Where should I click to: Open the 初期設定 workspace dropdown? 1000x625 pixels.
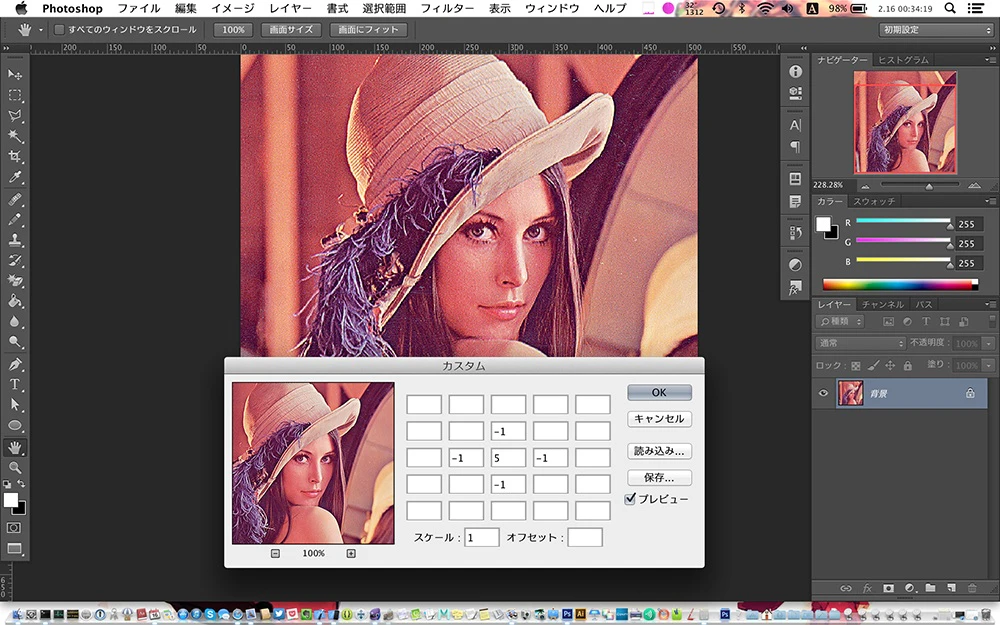(x=935, y=30)
